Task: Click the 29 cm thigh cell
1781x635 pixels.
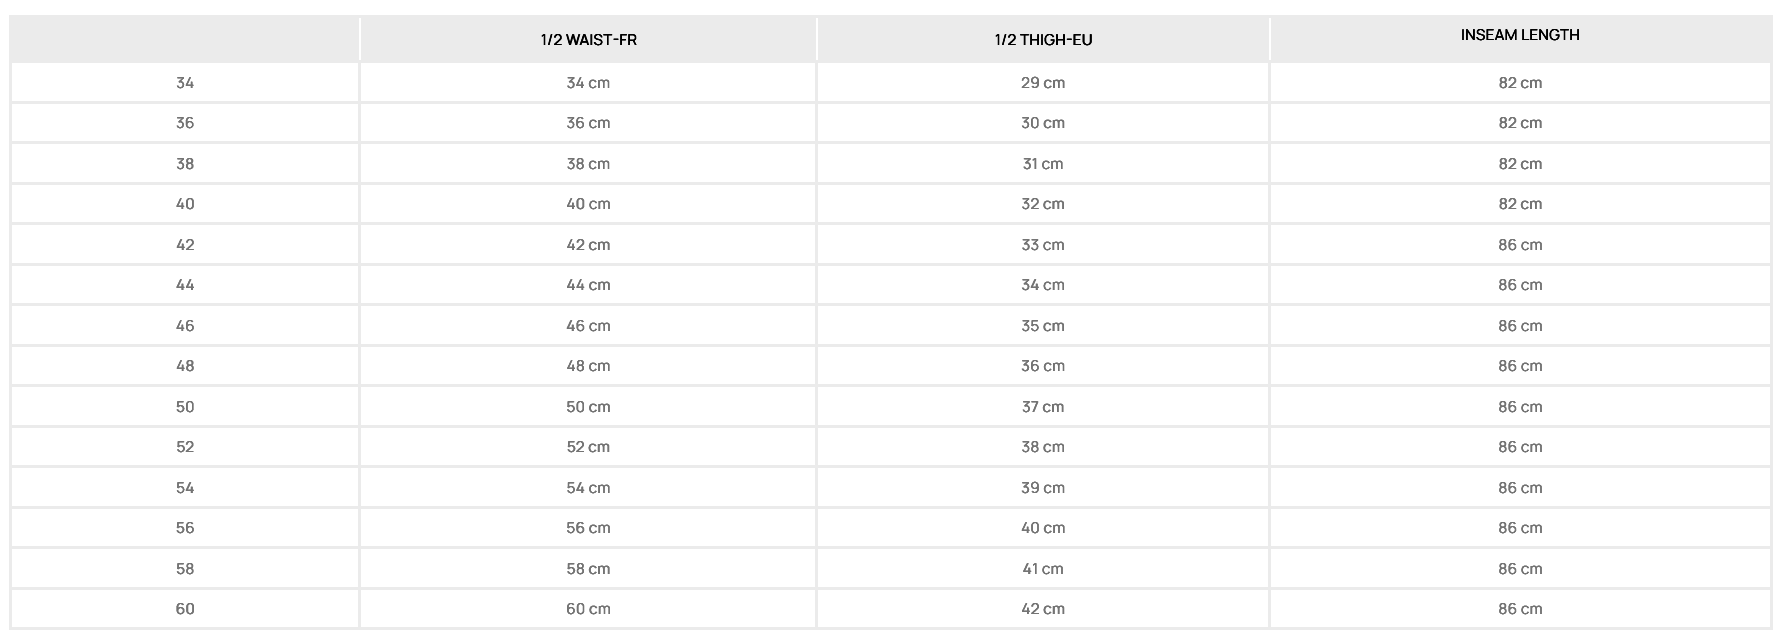Action: point(1043,83)
